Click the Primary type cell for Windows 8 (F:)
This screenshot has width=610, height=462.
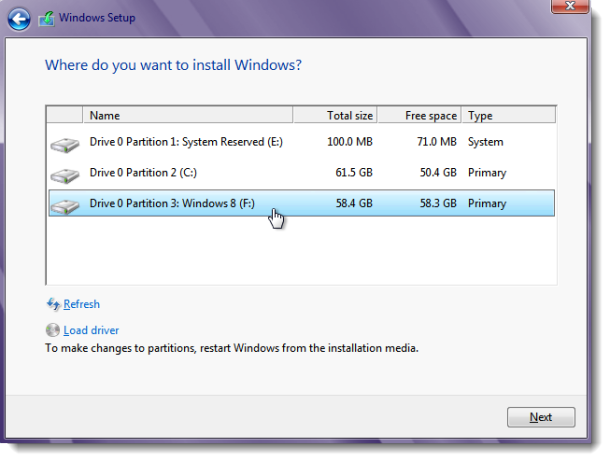coord(487,203)
